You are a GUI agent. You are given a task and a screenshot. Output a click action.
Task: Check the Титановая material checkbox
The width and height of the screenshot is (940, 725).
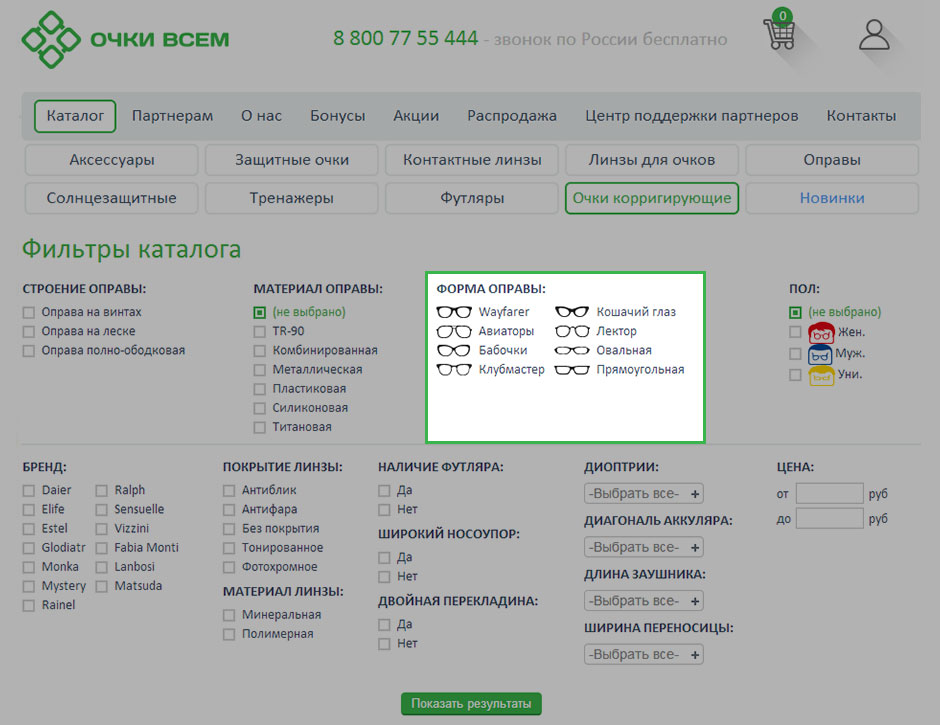tap(260, 427)
